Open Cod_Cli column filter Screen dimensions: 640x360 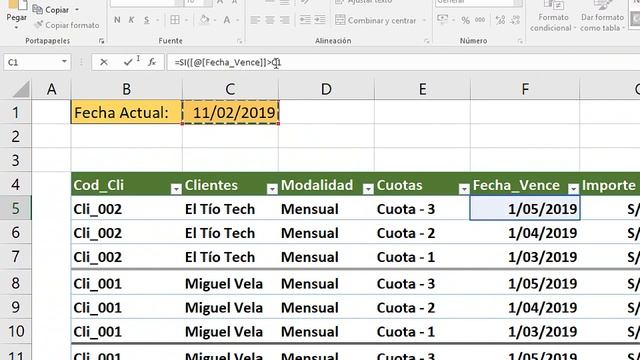pos(176,189)
